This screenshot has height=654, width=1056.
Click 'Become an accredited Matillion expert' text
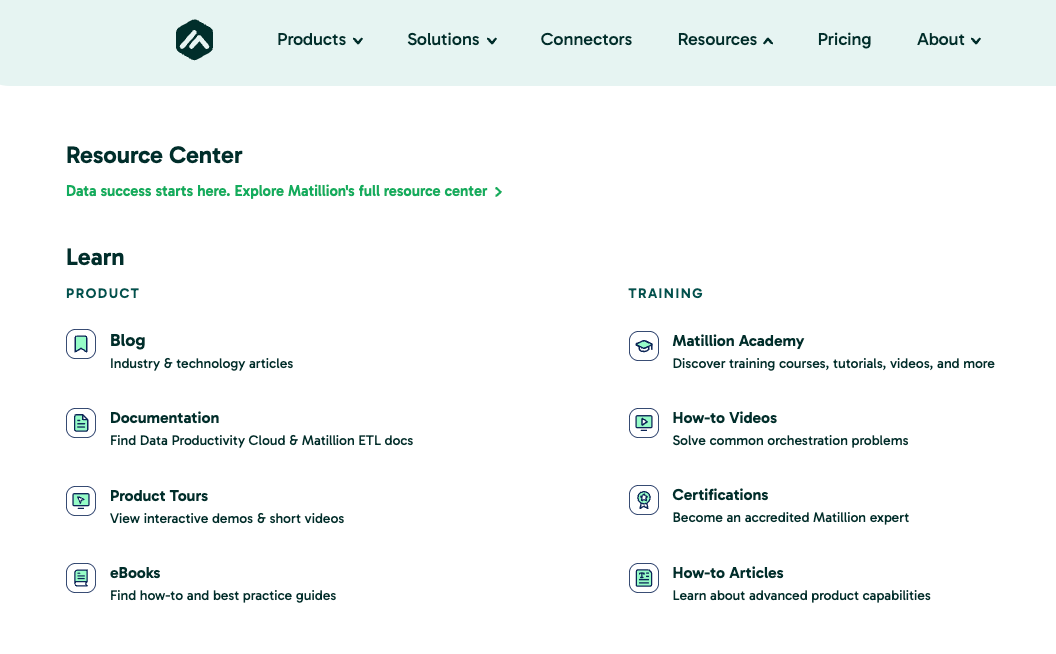pos(791,518)
